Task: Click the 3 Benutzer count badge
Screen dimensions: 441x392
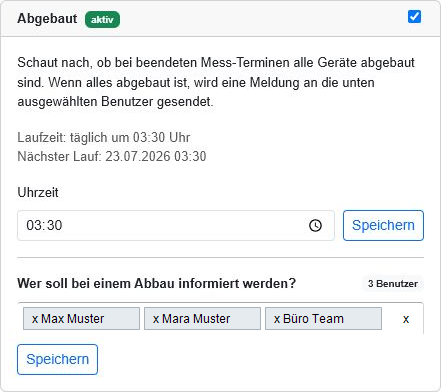Action: tap(393, 284)
